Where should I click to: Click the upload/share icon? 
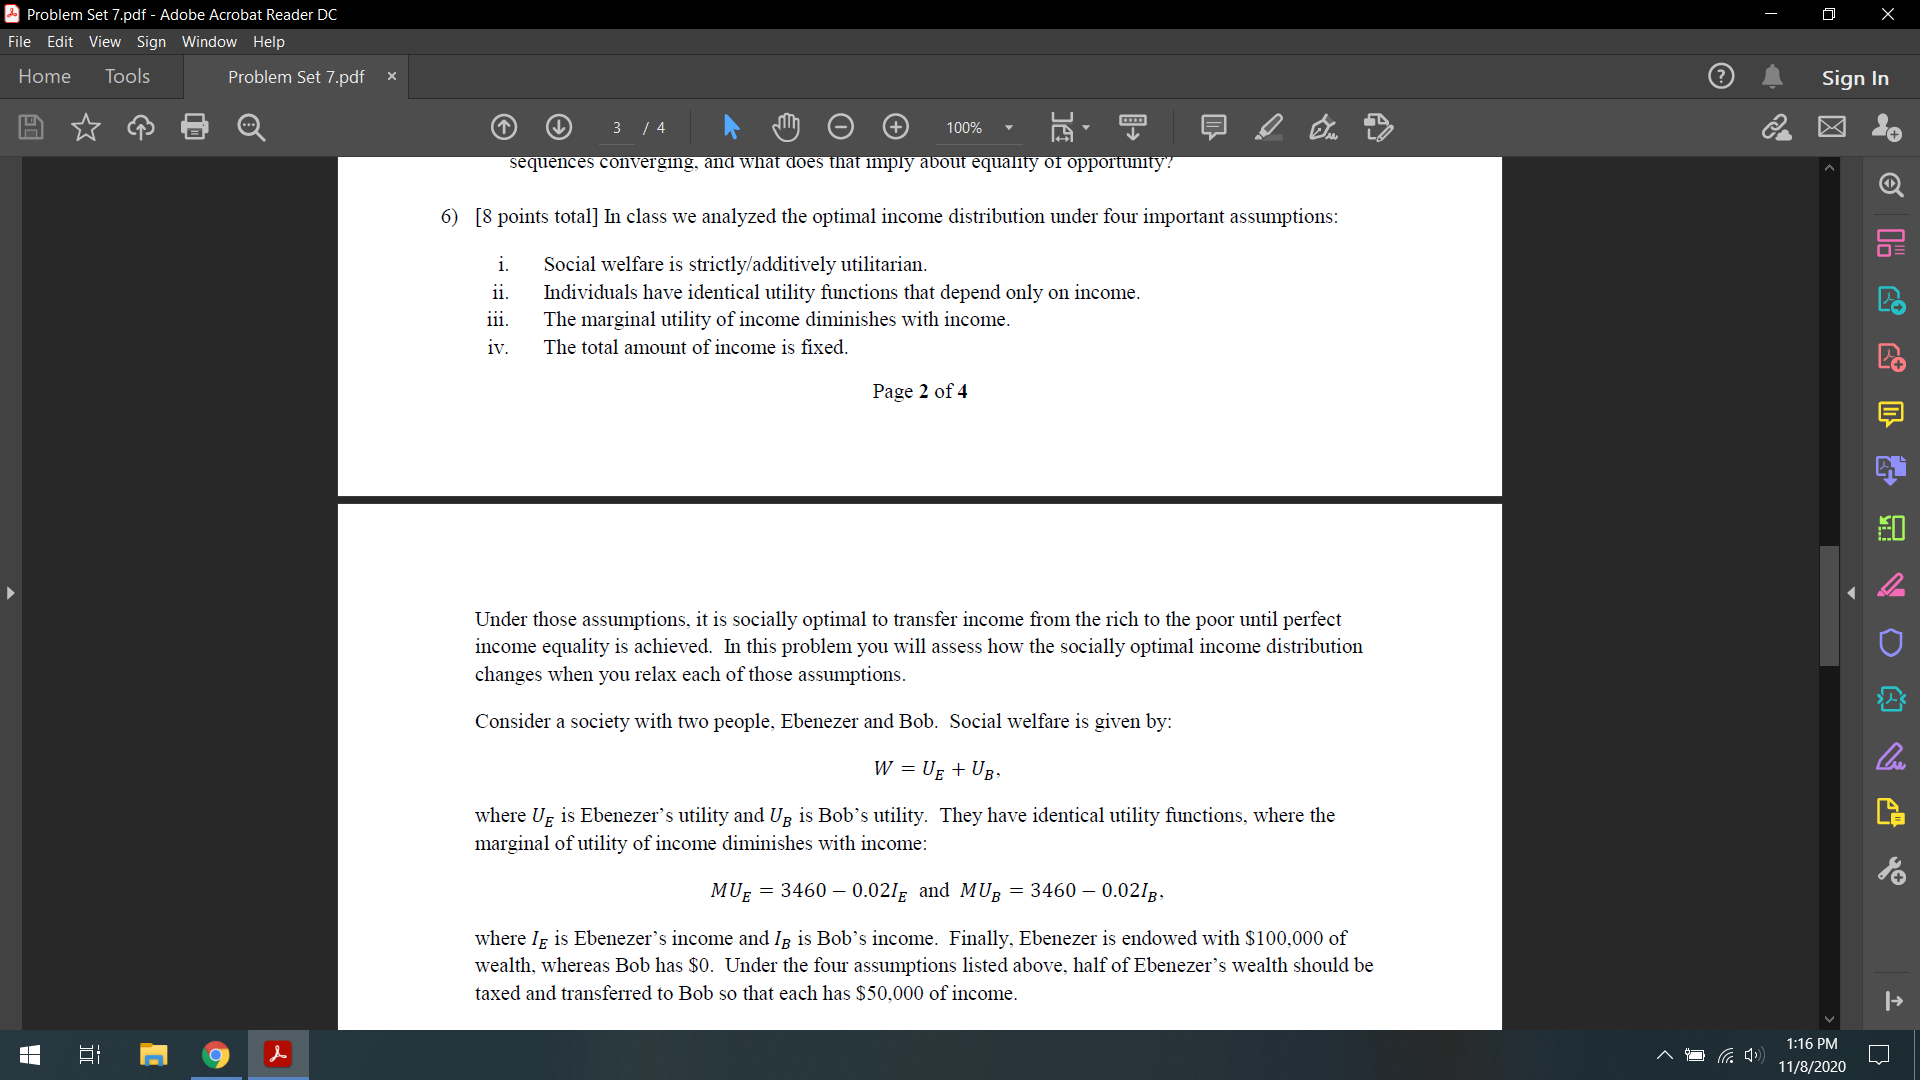click(141, 127)
